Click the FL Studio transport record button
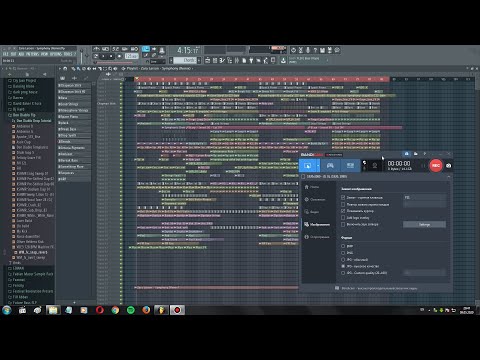This screenshot has height=360, width=480. [x=119, y=56]
